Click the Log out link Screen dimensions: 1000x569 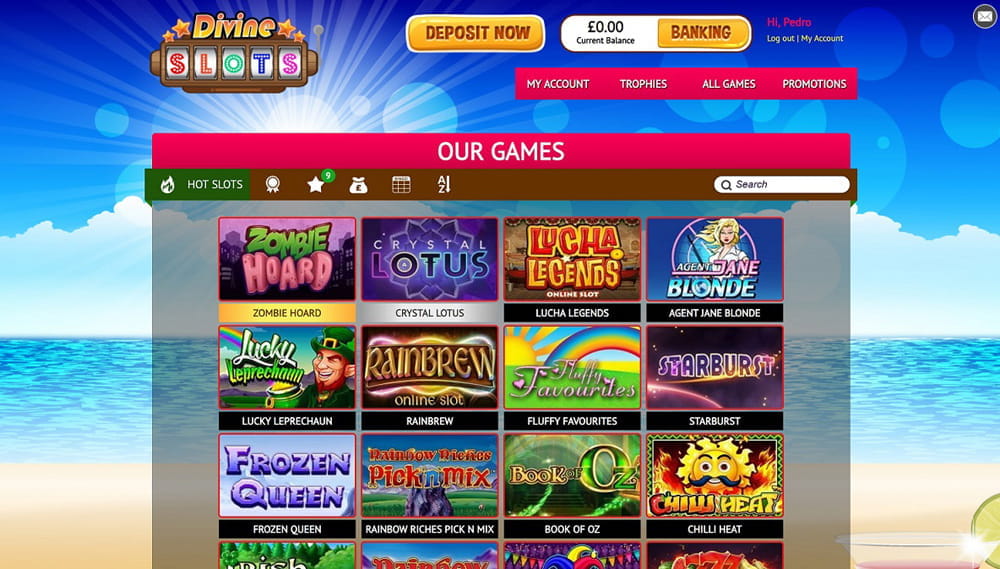click(781, 38)
